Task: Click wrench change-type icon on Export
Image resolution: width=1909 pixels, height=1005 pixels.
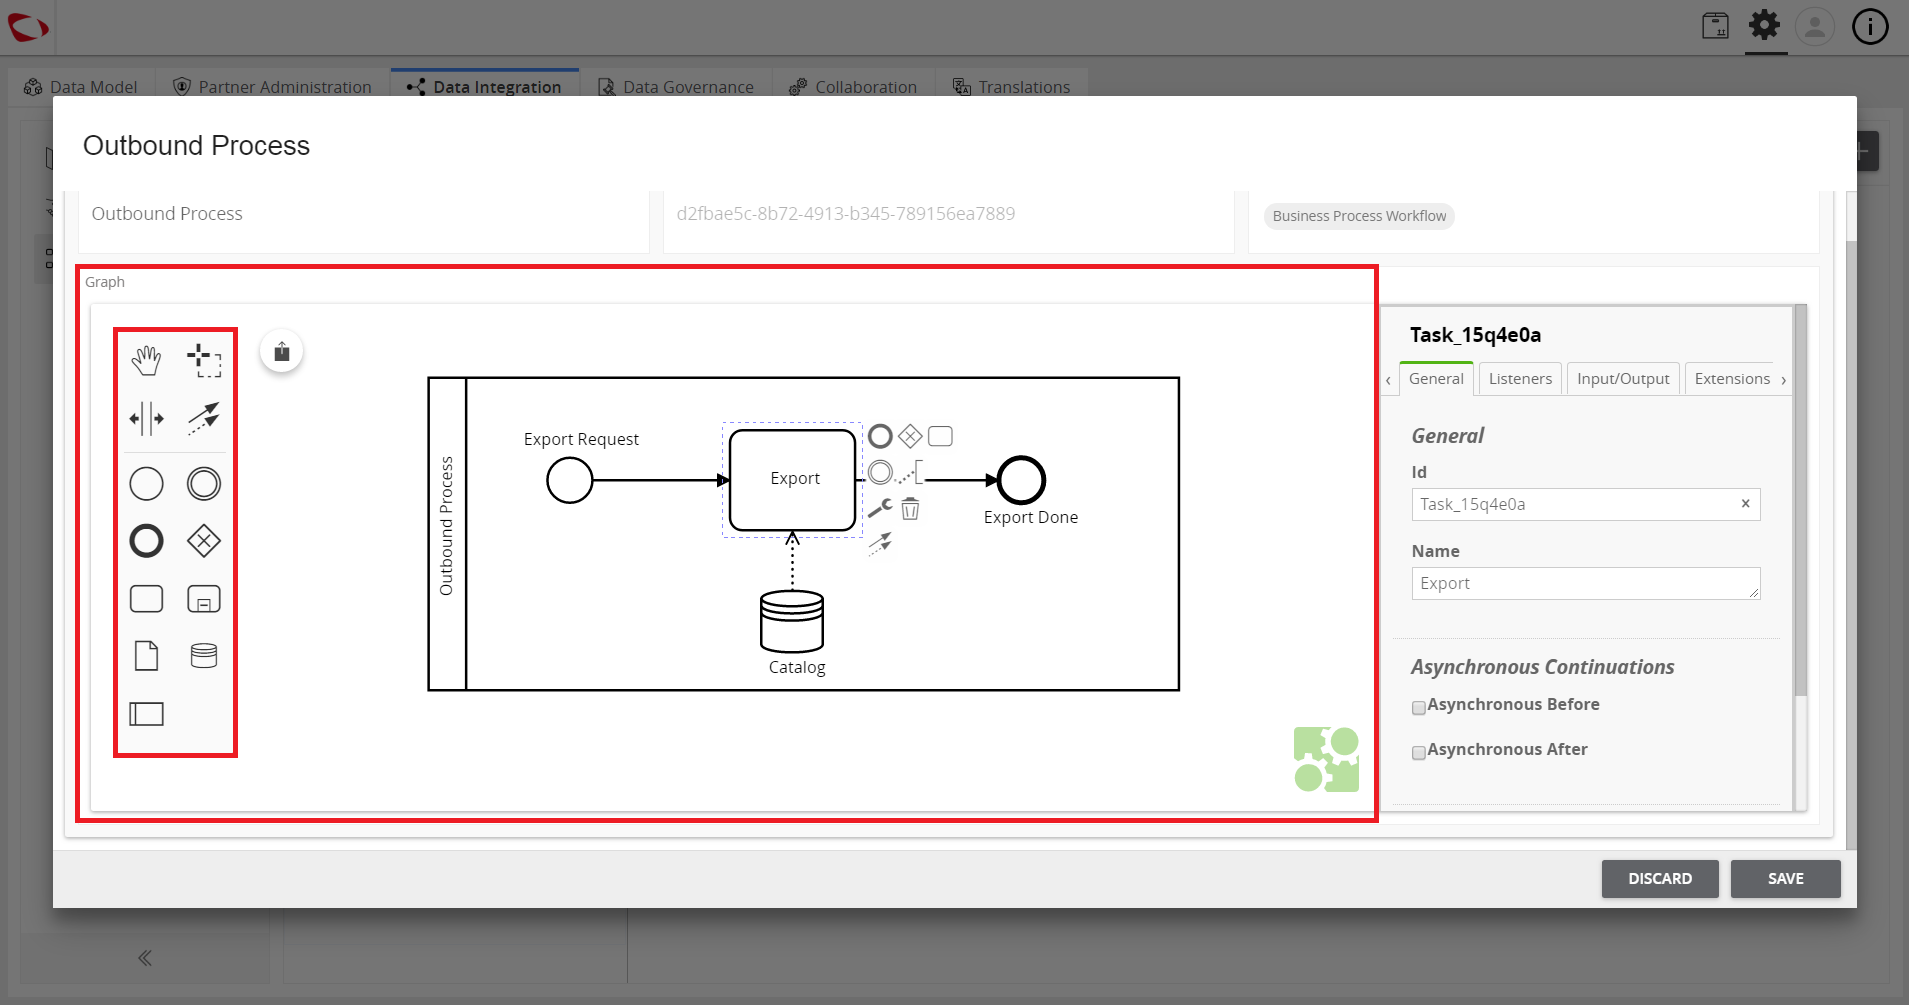Action: [x=880, y=509]
